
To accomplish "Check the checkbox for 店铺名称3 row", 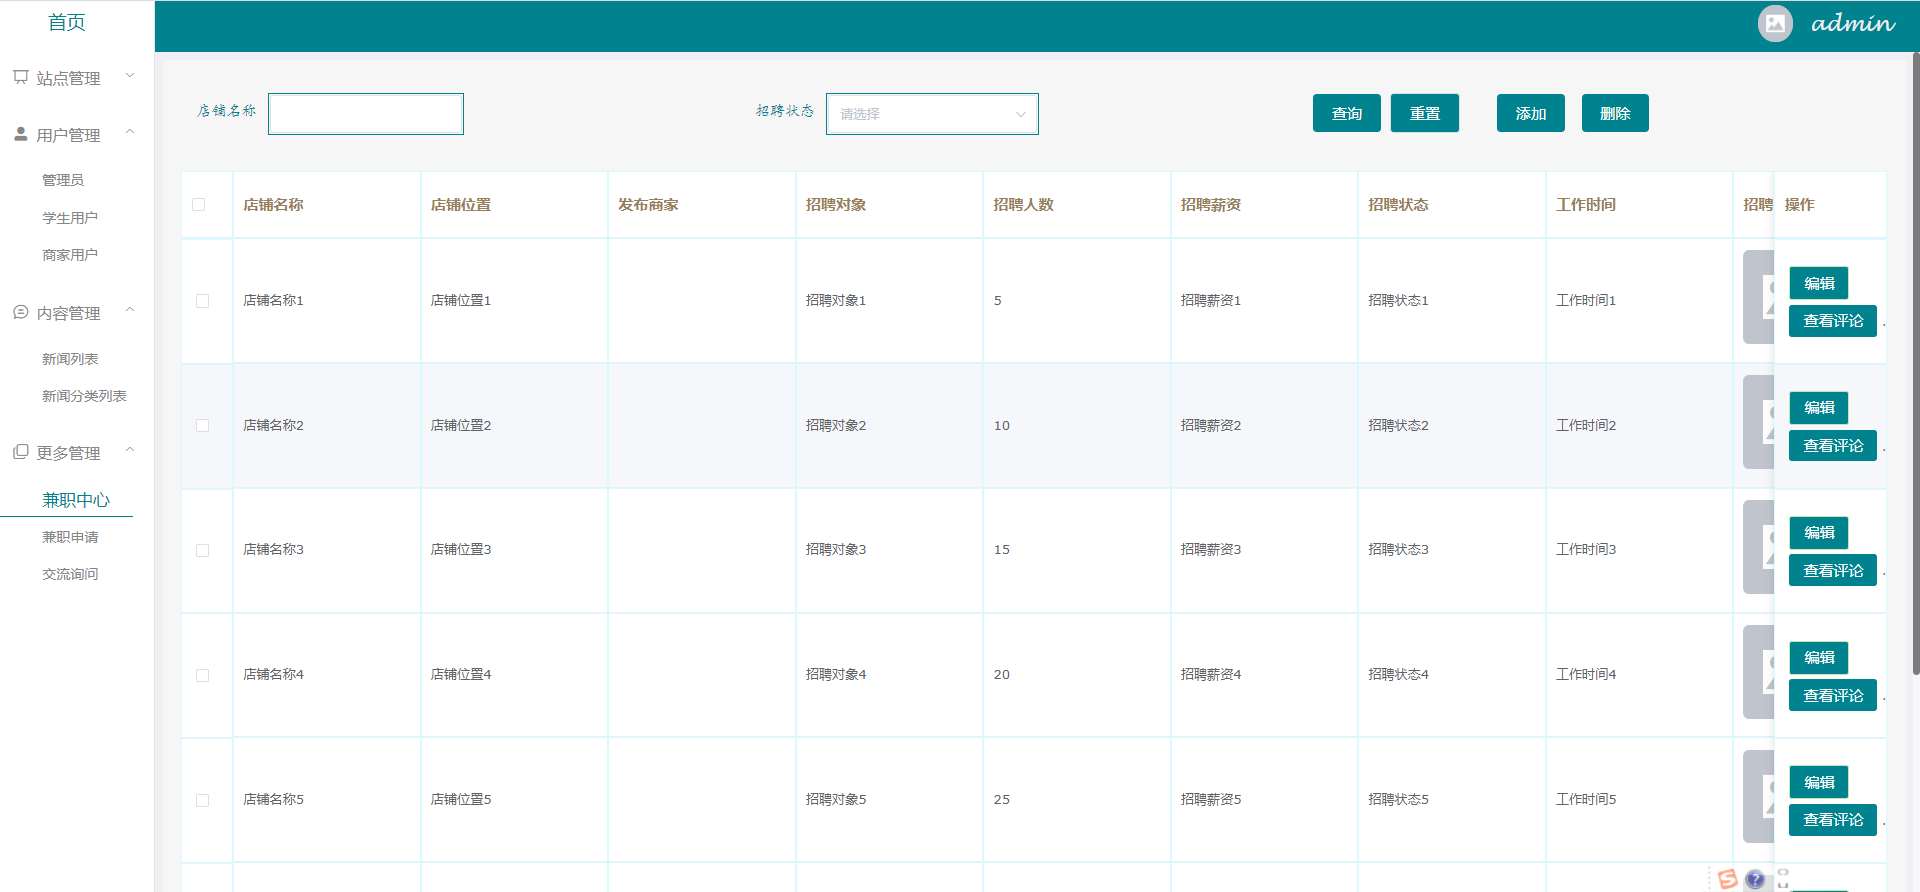I will click(202, 551).
